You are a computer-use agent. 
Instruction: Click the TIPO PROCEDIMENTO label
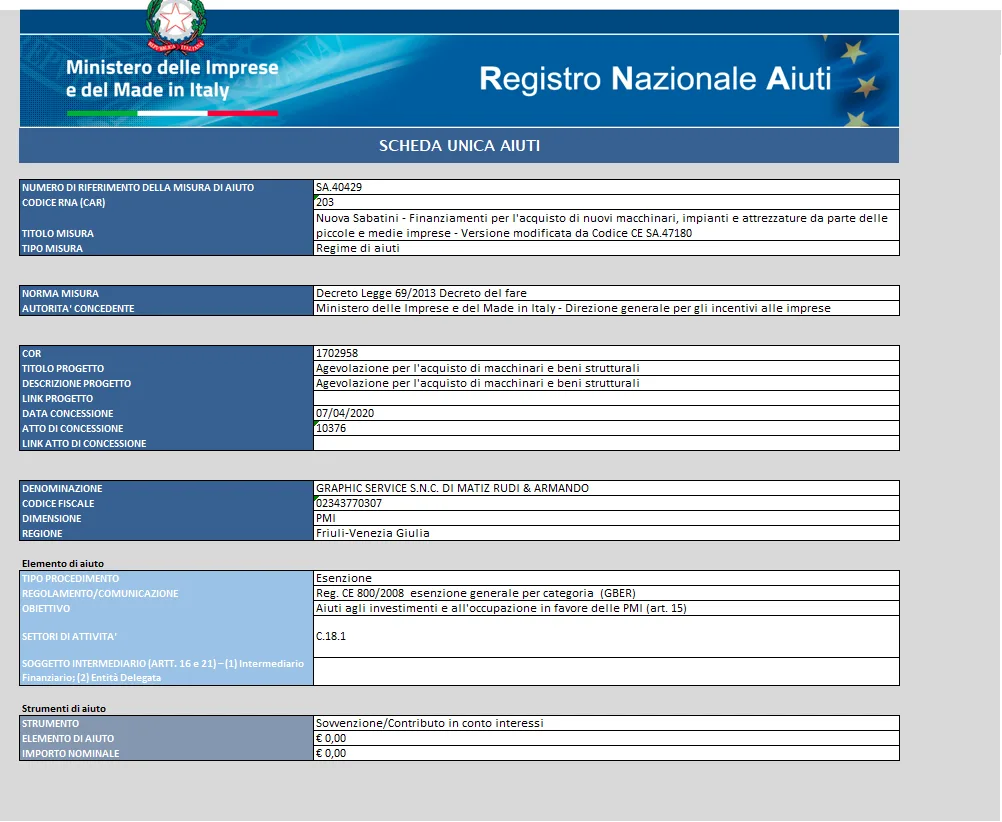tap(70, 579)
